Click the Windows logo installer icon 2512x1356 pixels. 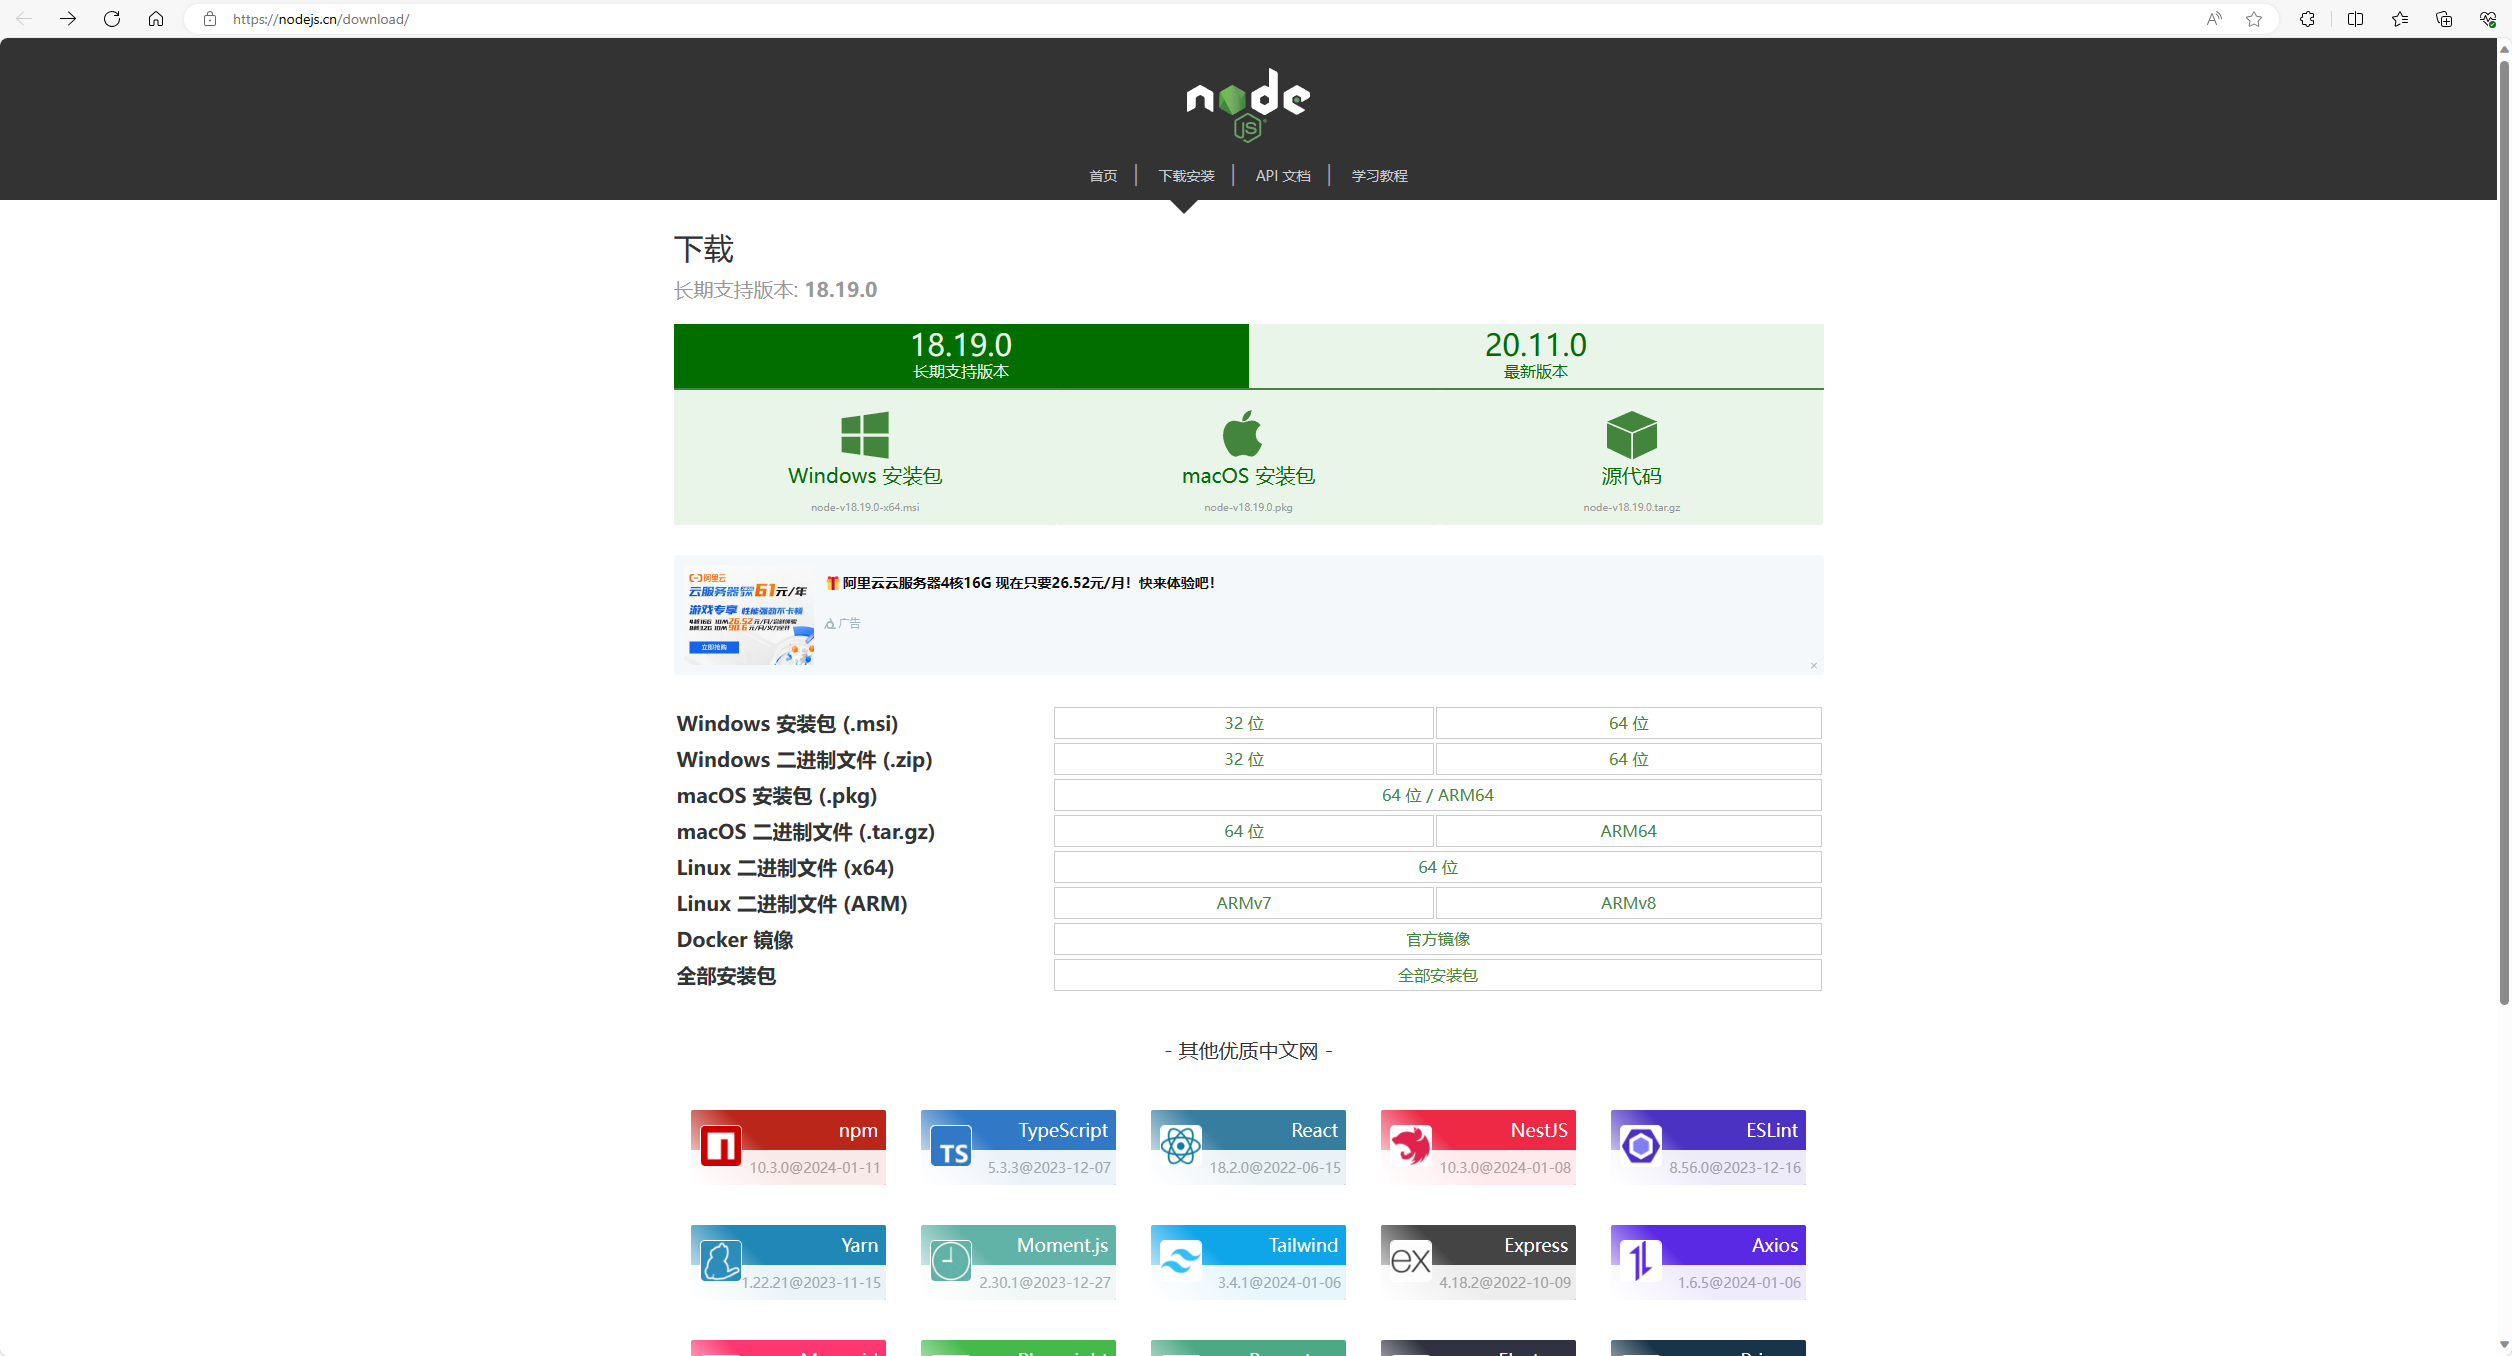865,435
